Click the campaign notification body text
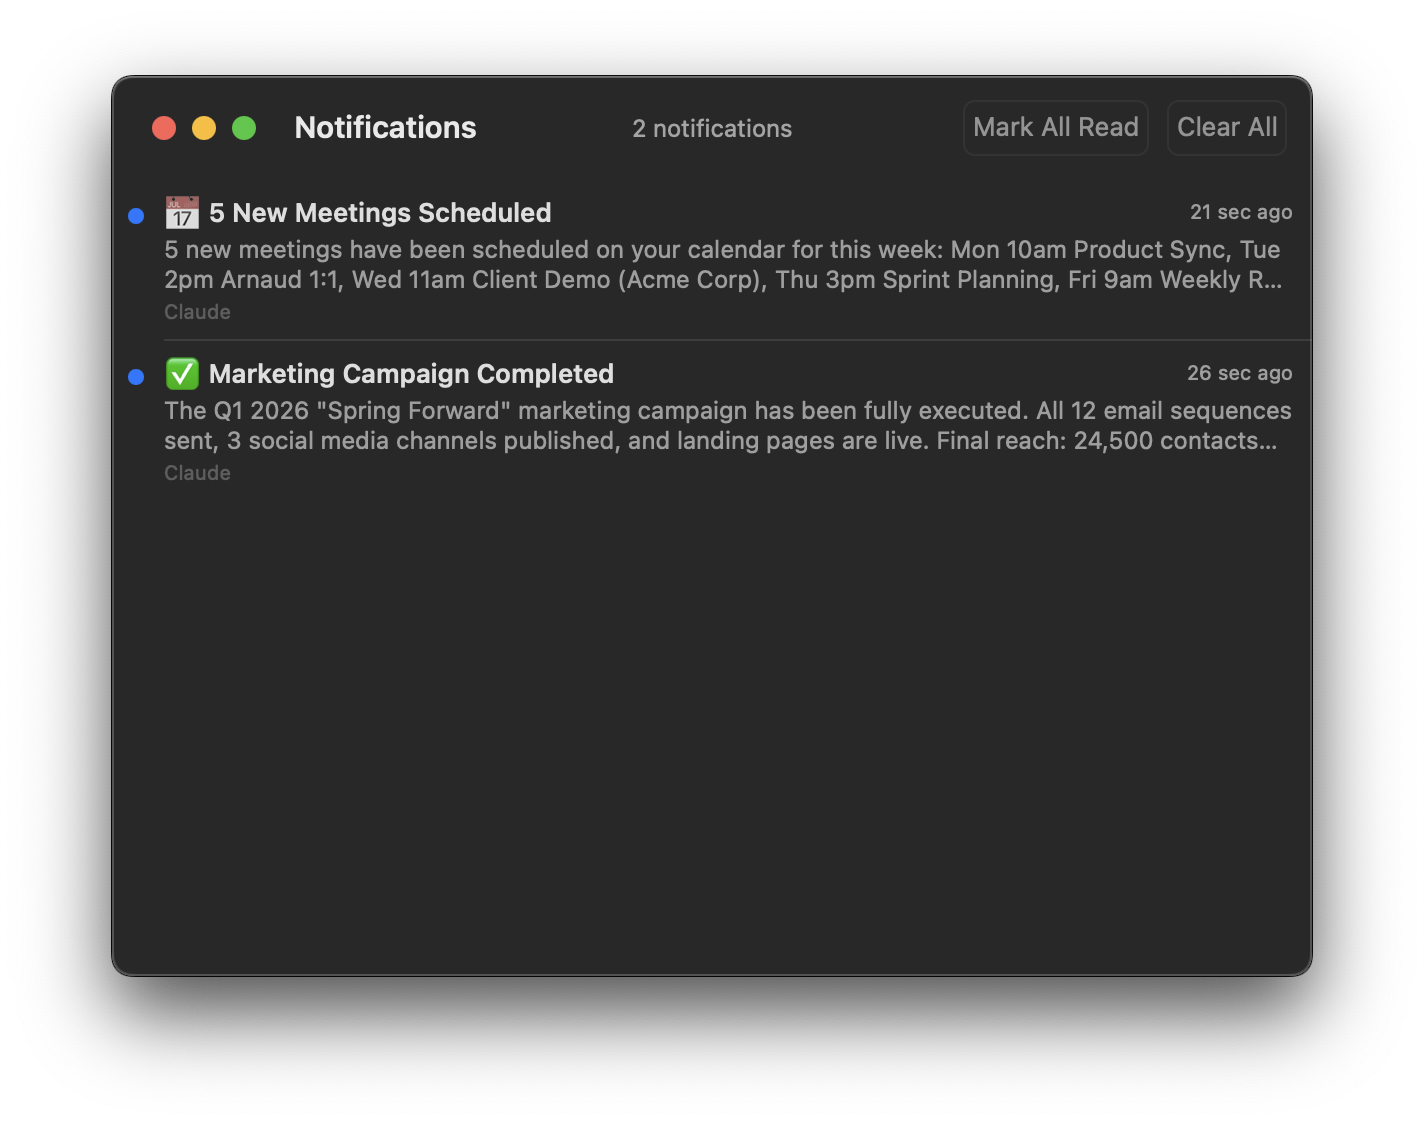Viewport: 1424px width, 1124px height. tap(728, 425)
